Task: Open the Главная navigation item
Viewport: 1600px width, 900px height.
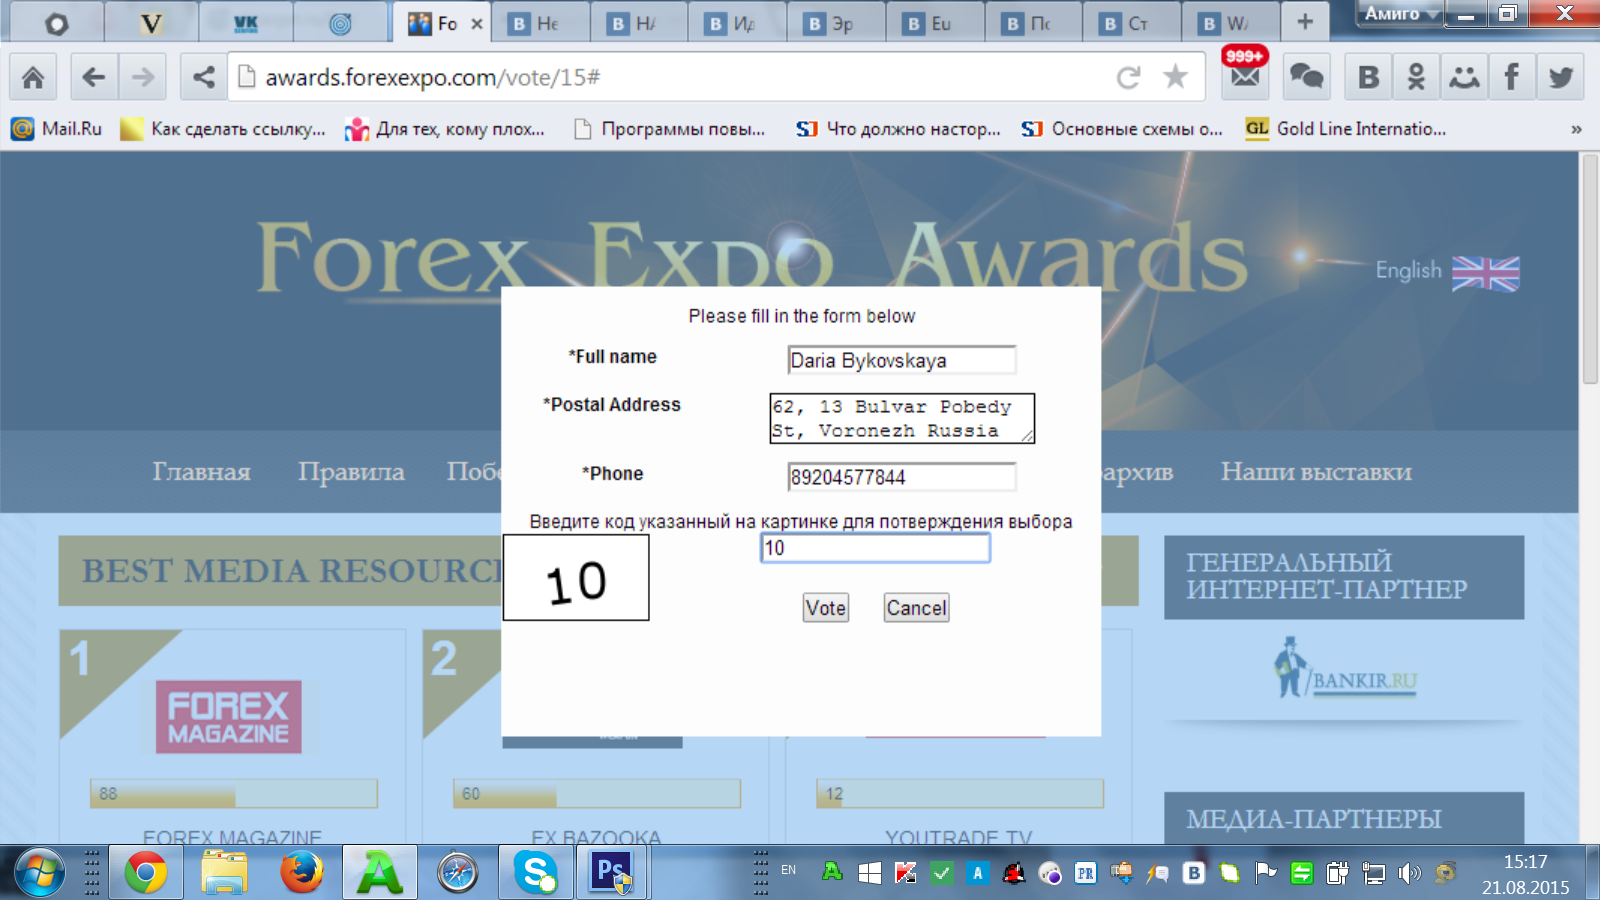Action: (x=201, y=472)
